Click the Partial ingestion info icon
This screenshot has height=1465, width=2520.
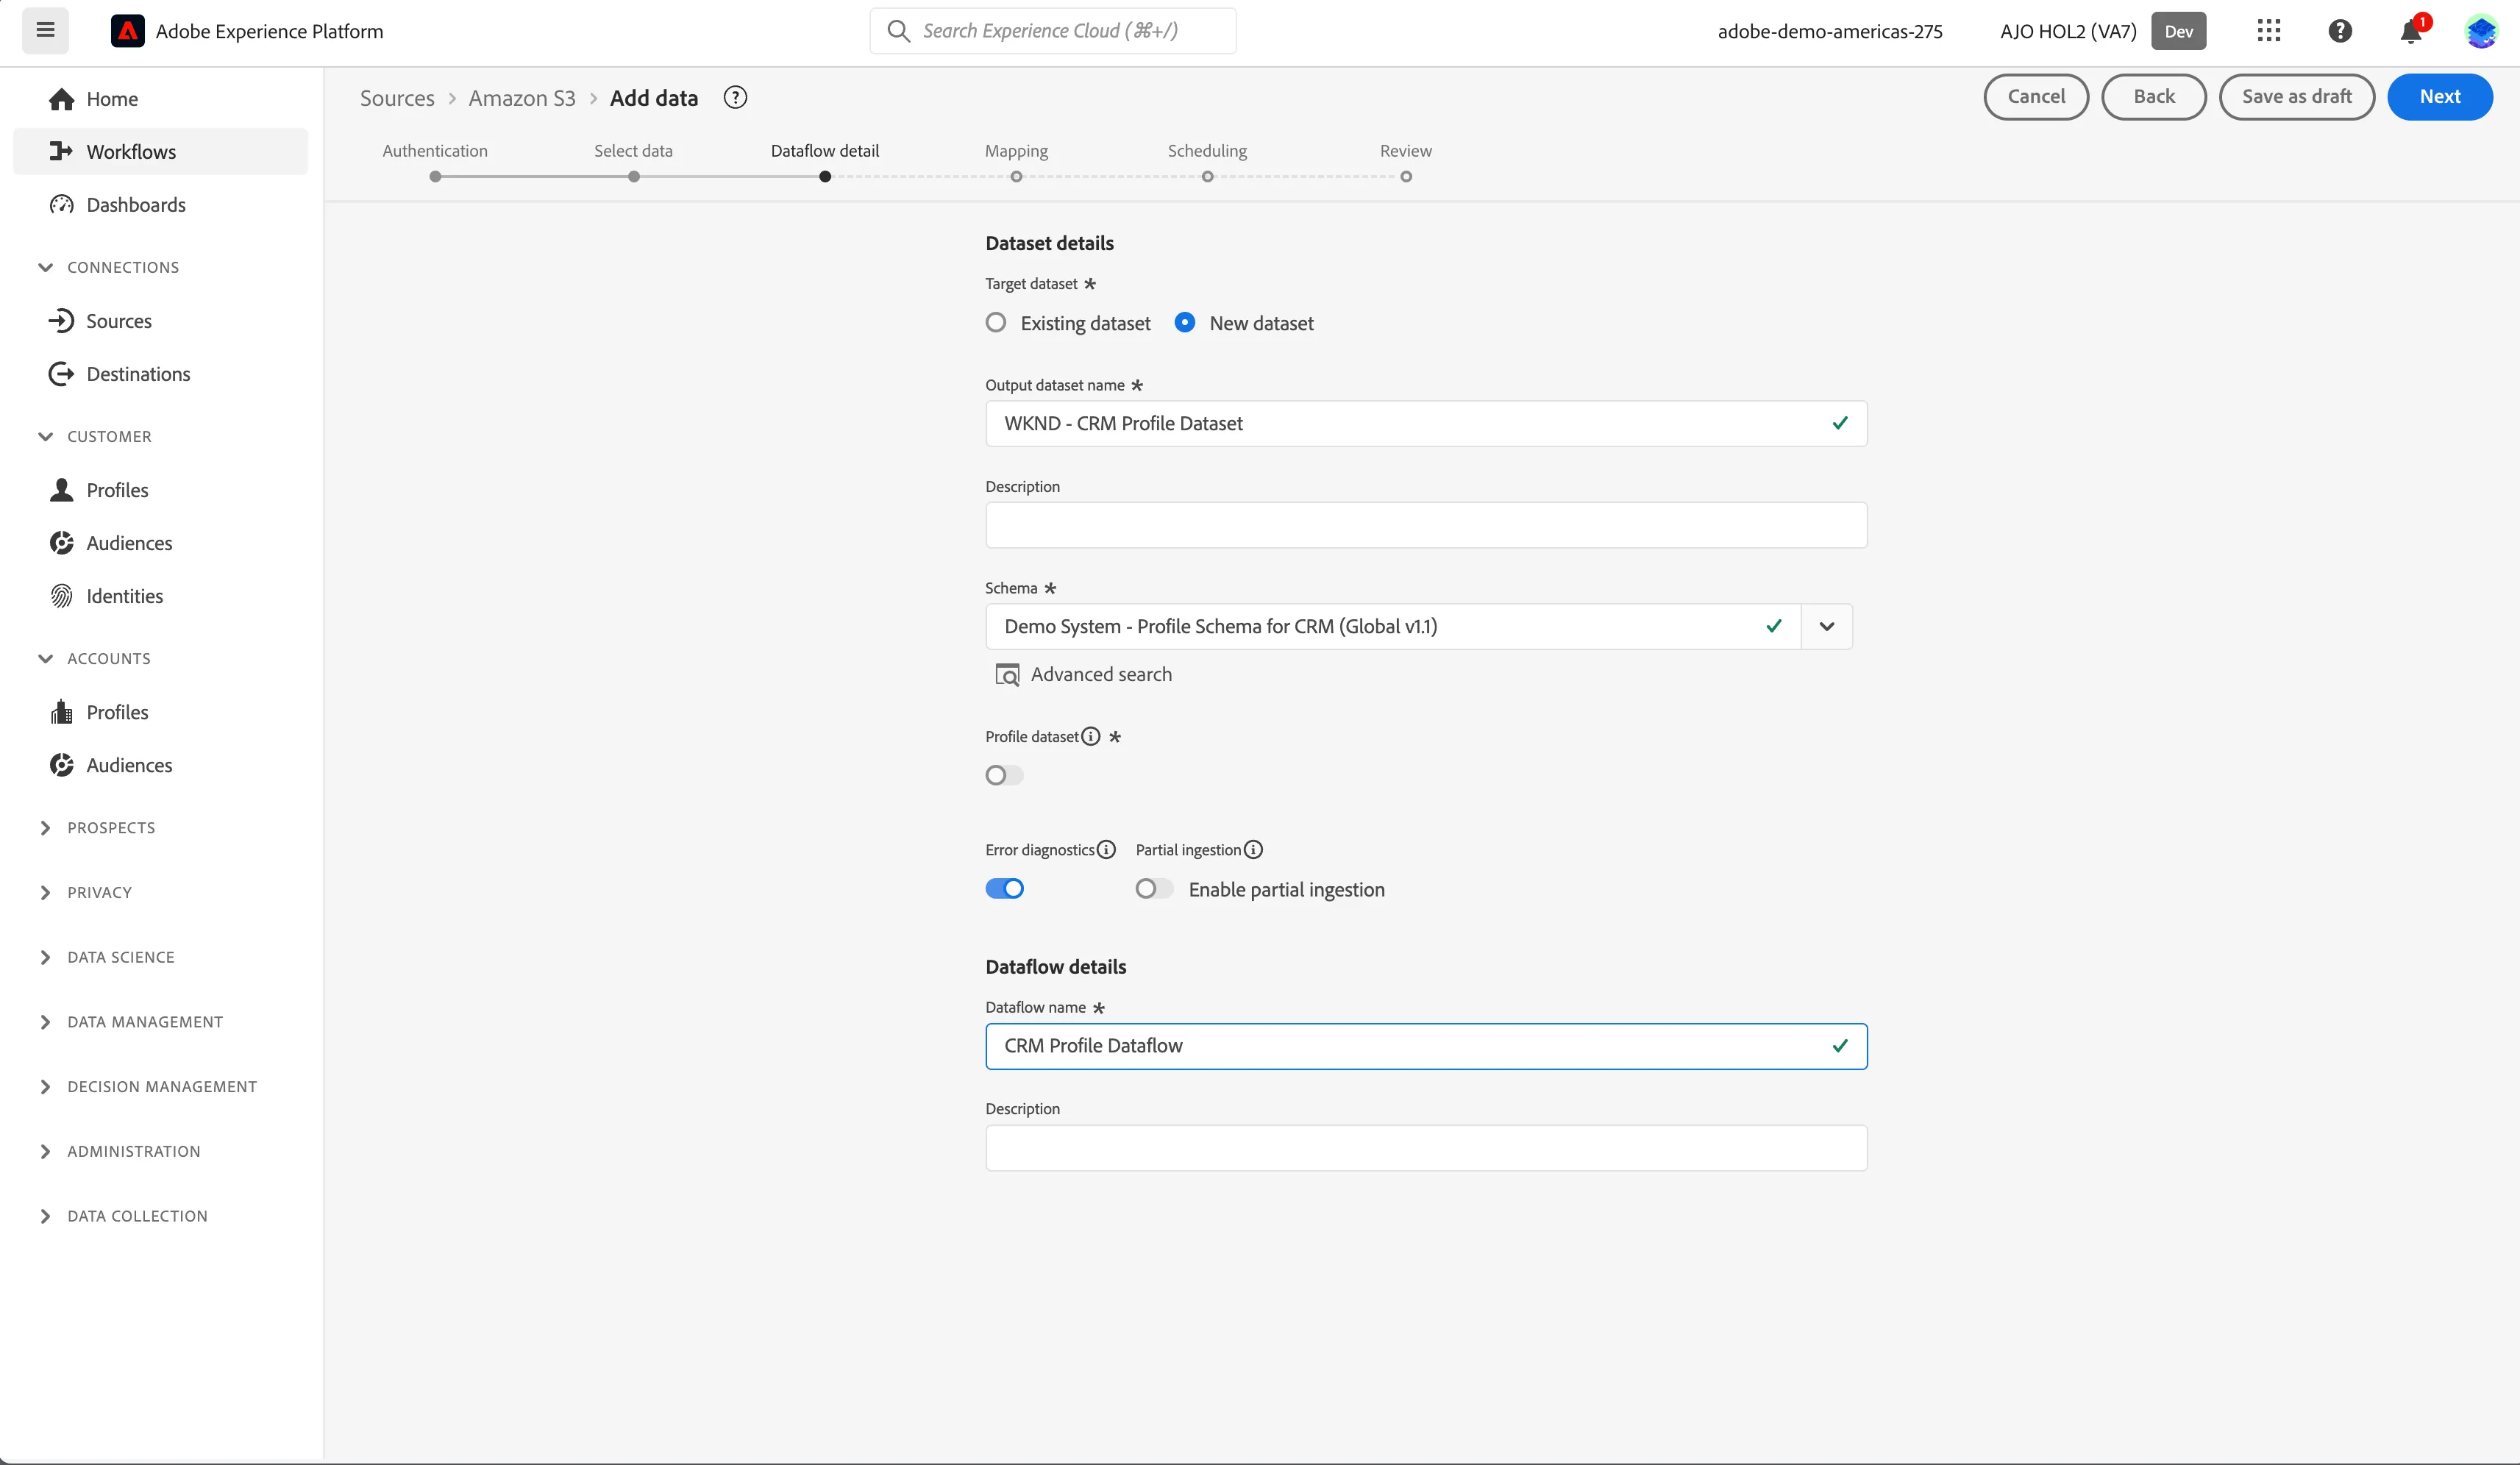1253,850
